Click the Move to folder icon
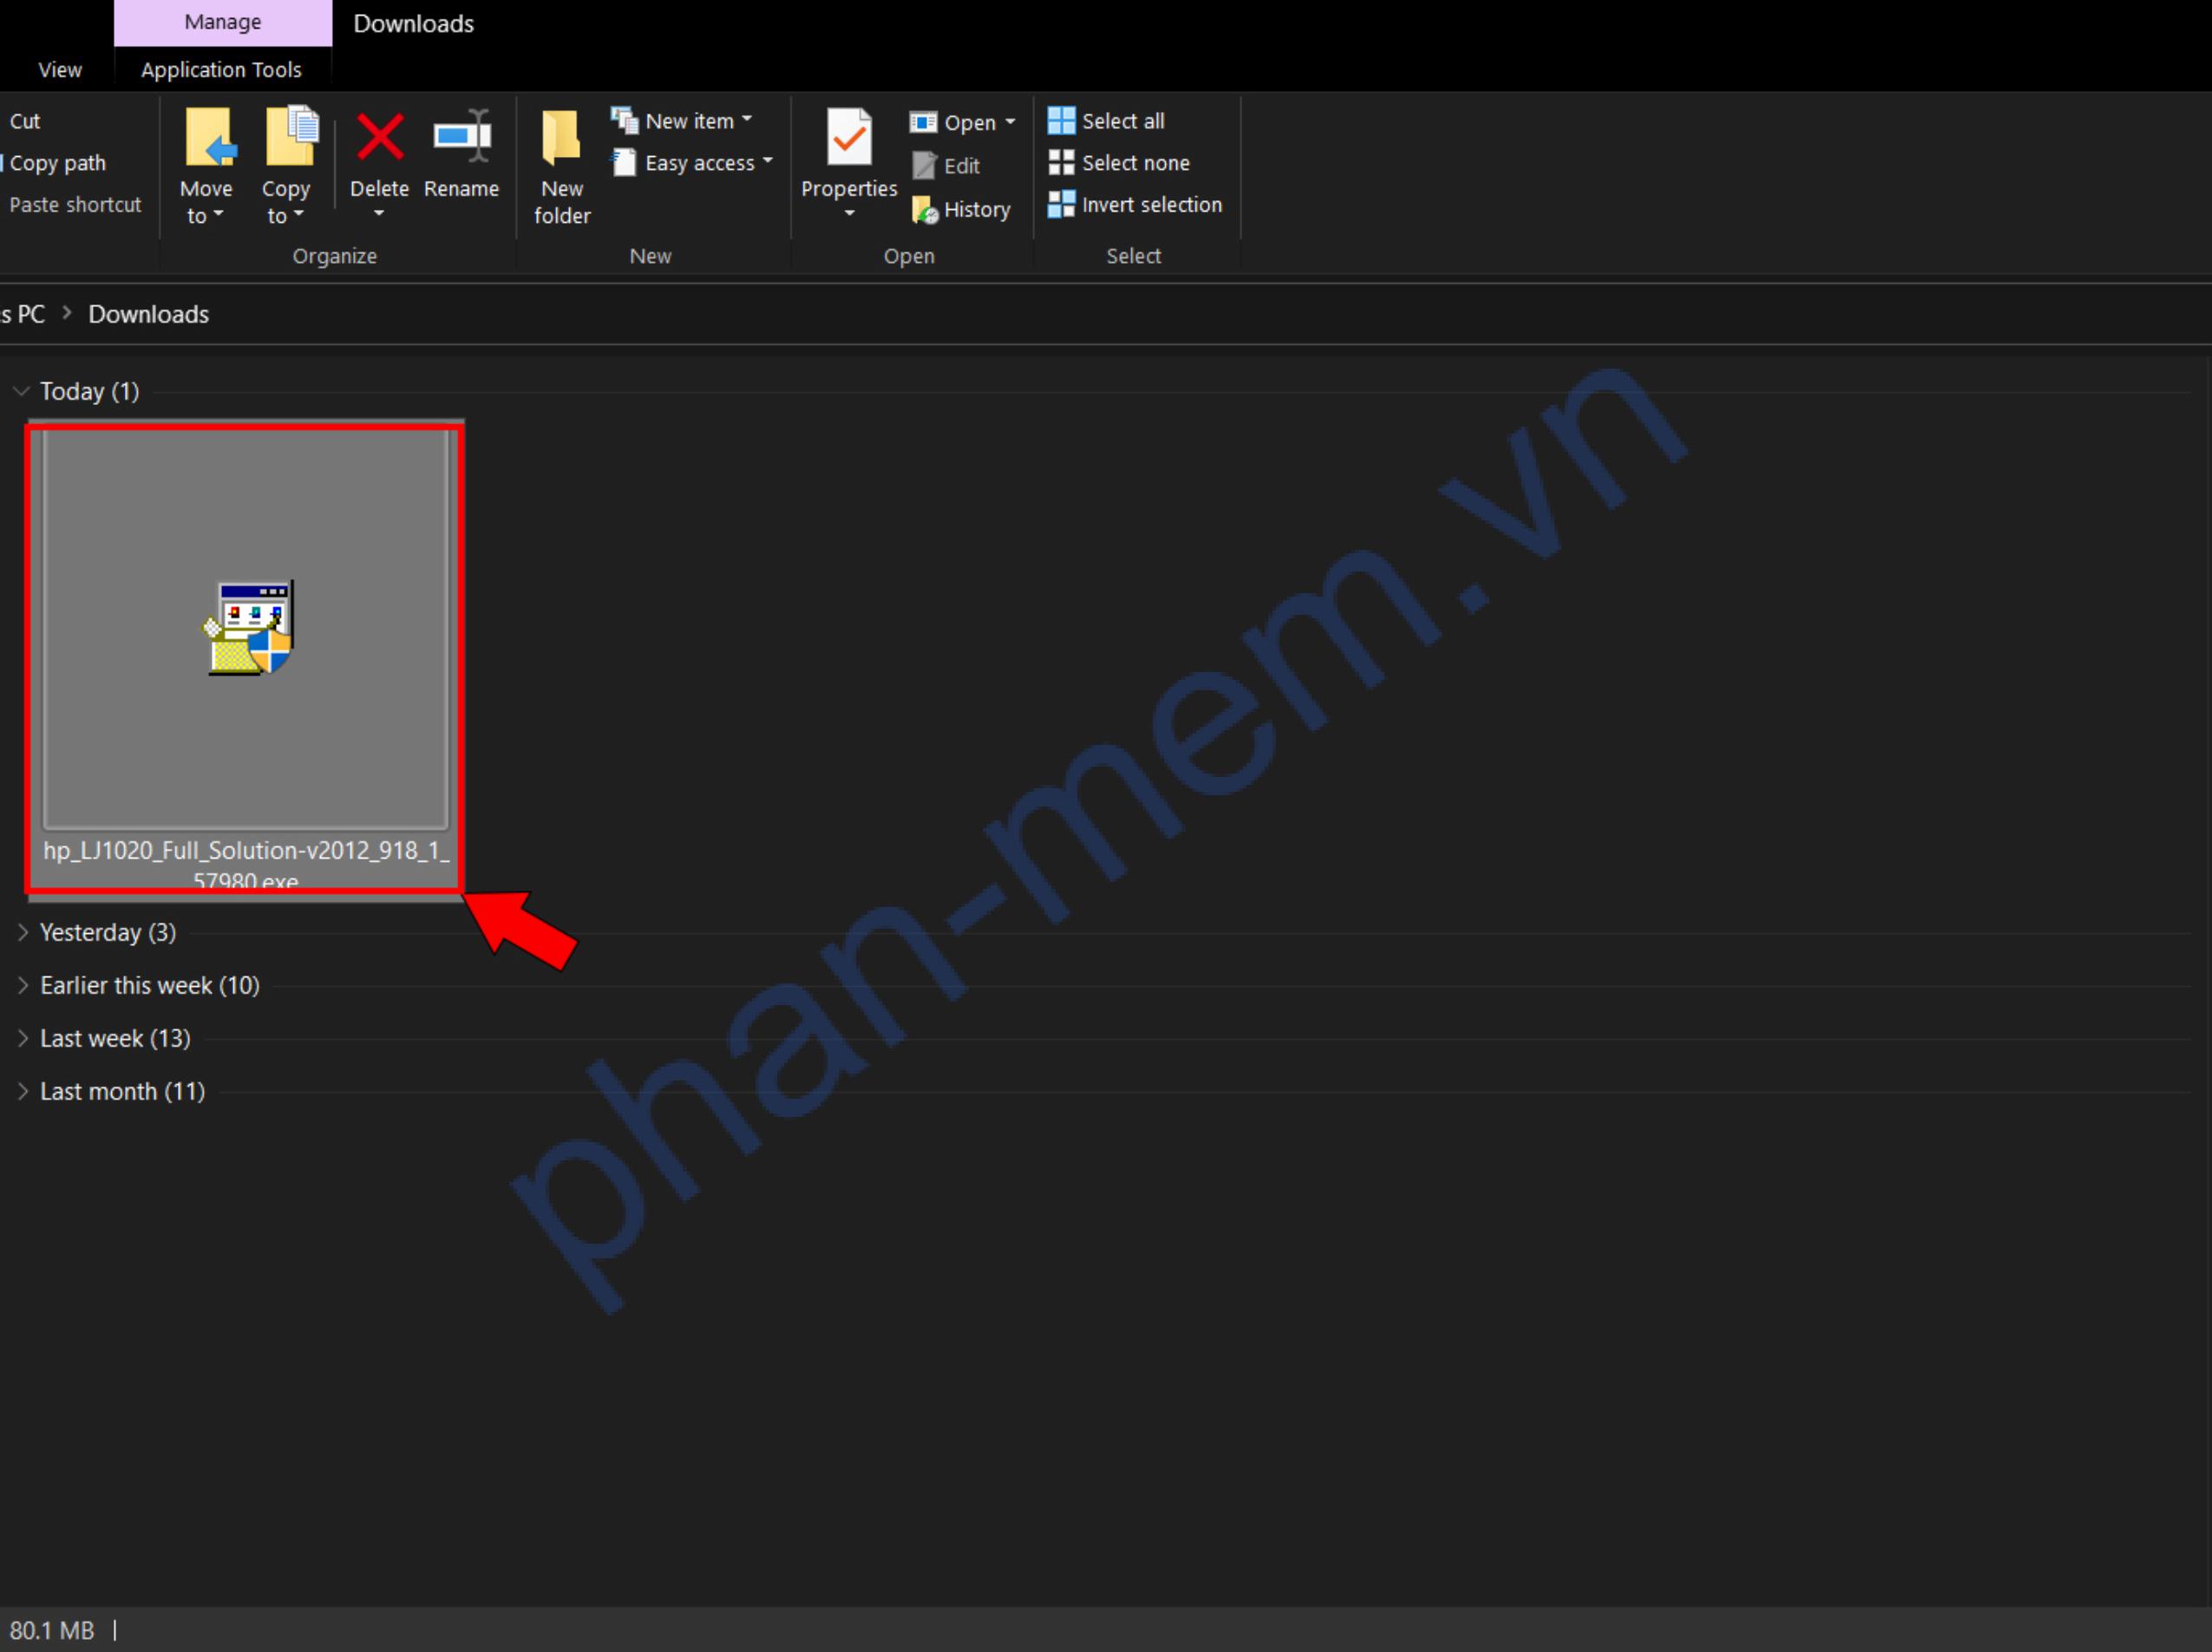This screenshot has width=2212, height=1652. pyautogui.click(x=208, y=138)
